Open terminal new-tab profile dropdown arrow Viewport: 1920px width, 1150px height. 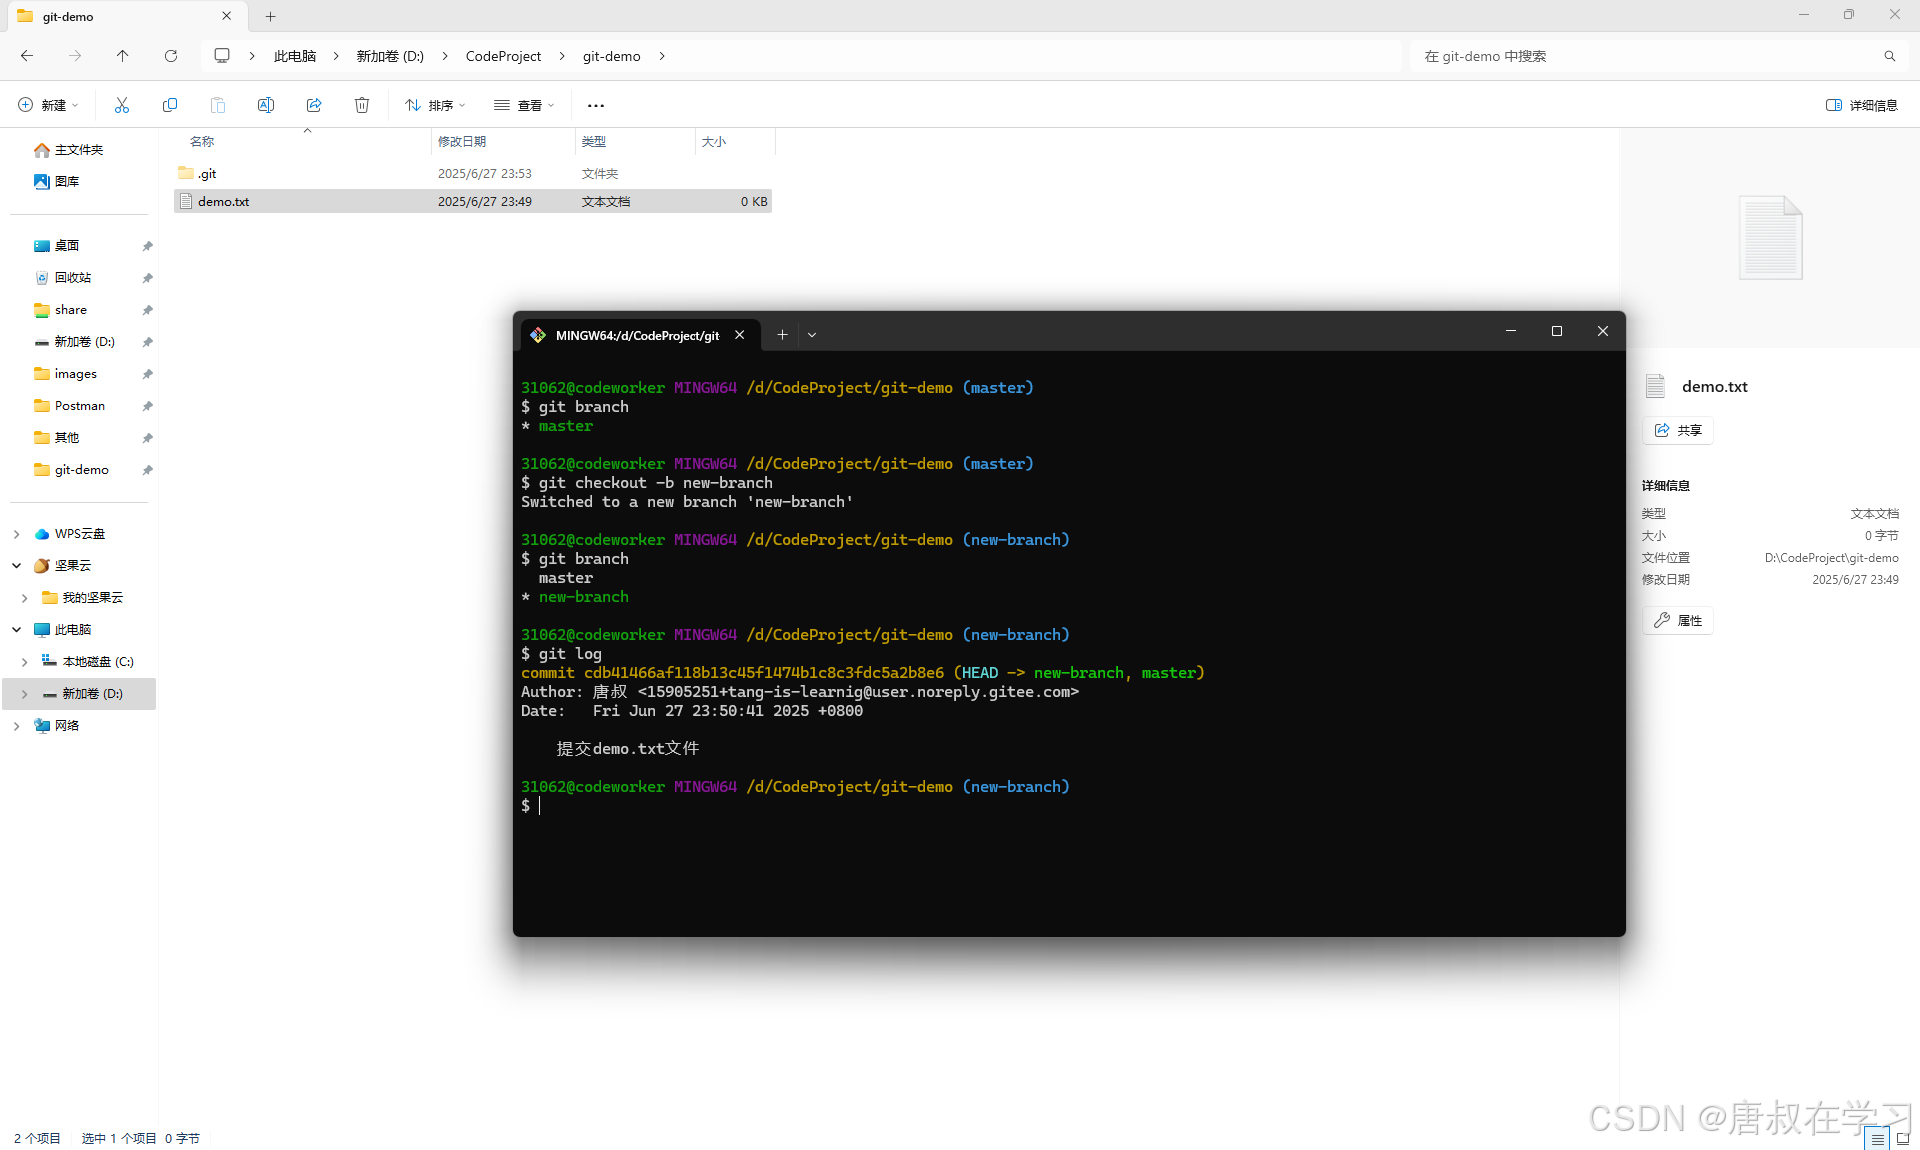tap(812, 335)
